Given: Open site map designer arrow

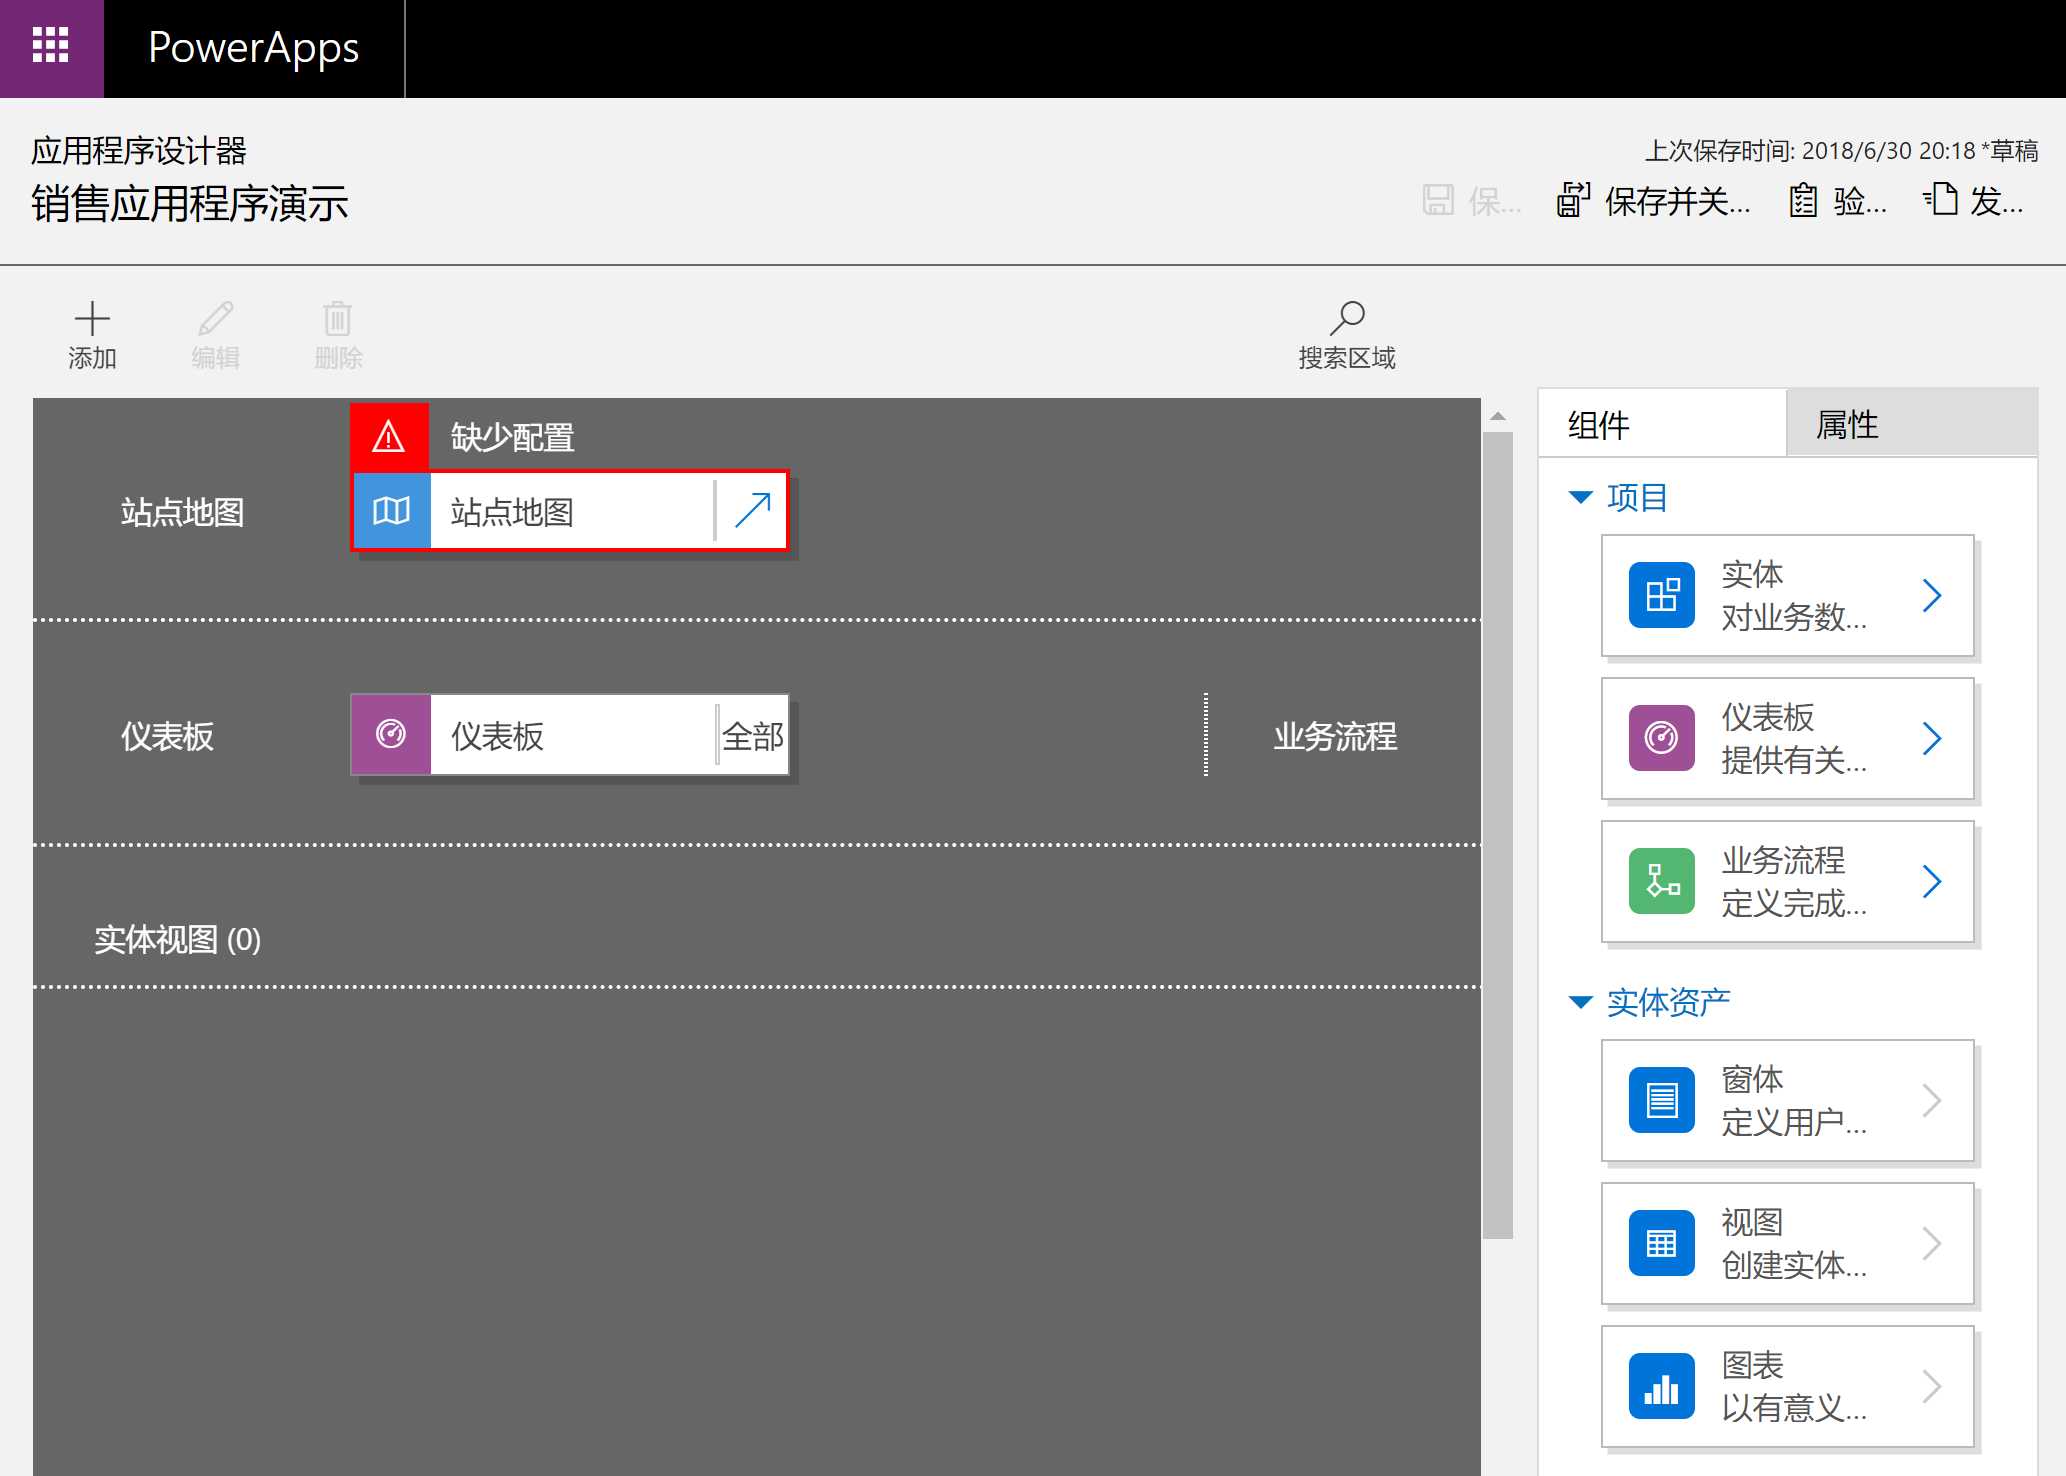Looking at the screenshot, I should (x=752, y=511).
